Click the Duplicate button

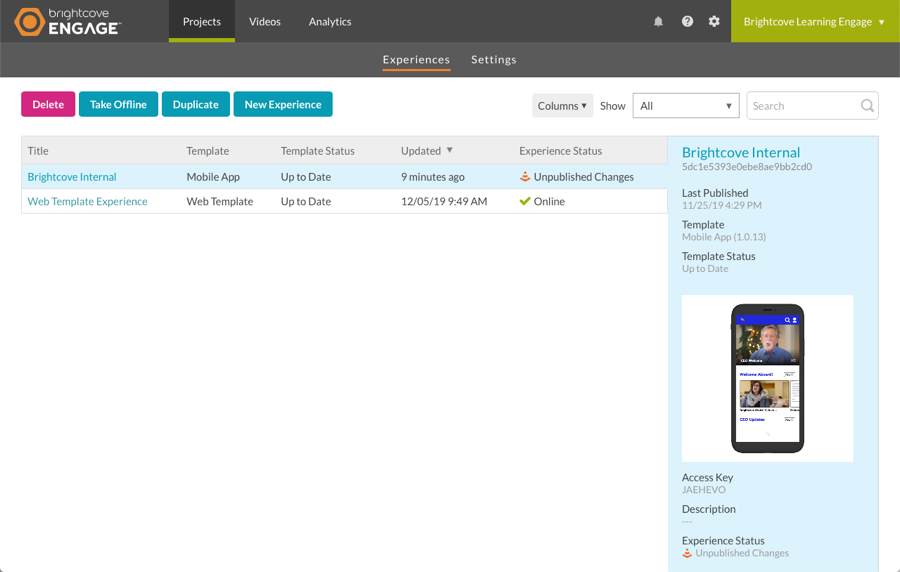click(x=196, y=104)
